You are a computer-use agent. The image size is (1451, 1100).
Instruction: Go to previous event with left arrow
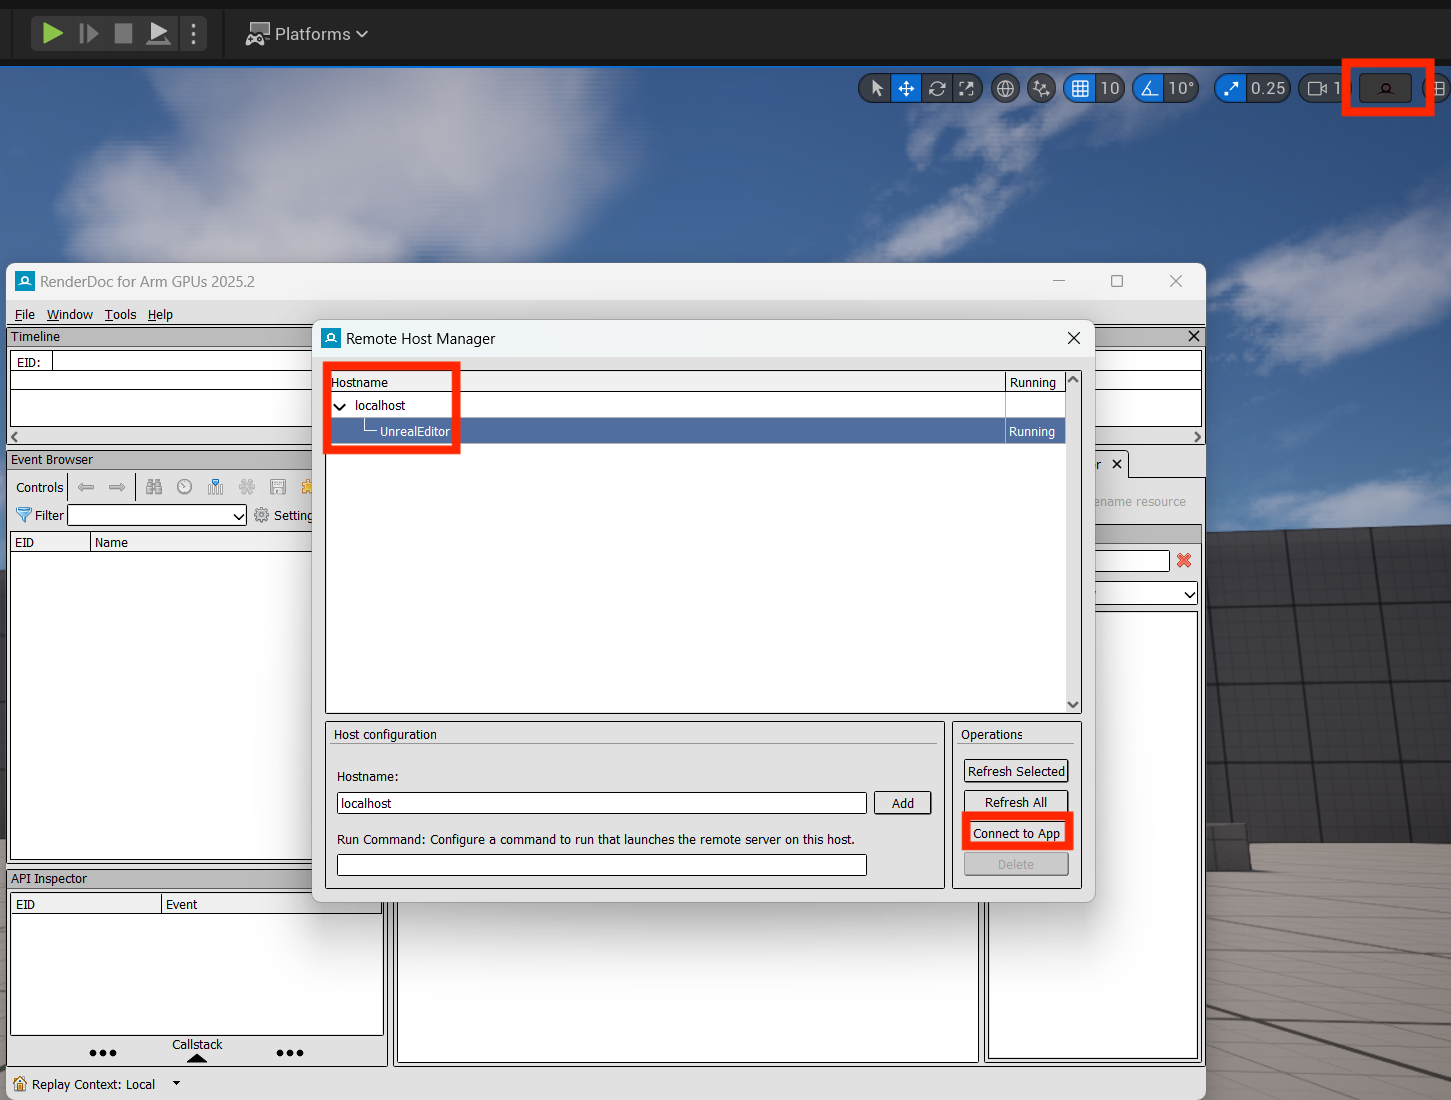click(x=86, y=487)
